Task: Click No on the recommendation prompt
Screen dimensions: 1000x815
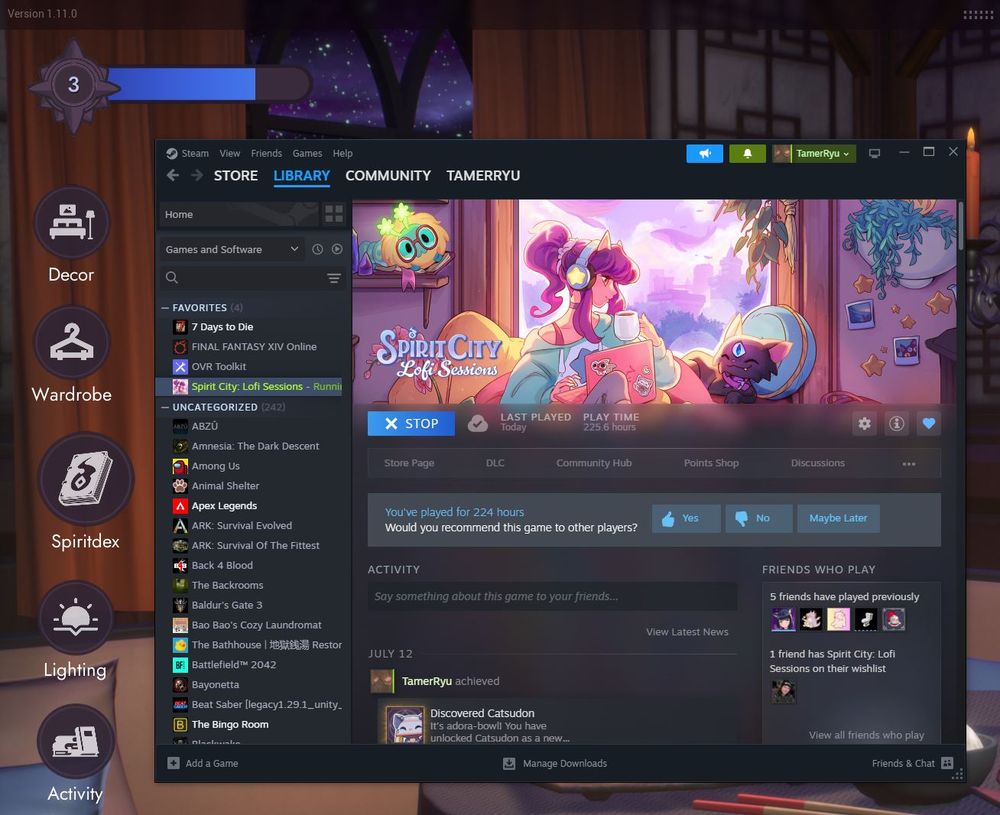Action: [759, 518]
